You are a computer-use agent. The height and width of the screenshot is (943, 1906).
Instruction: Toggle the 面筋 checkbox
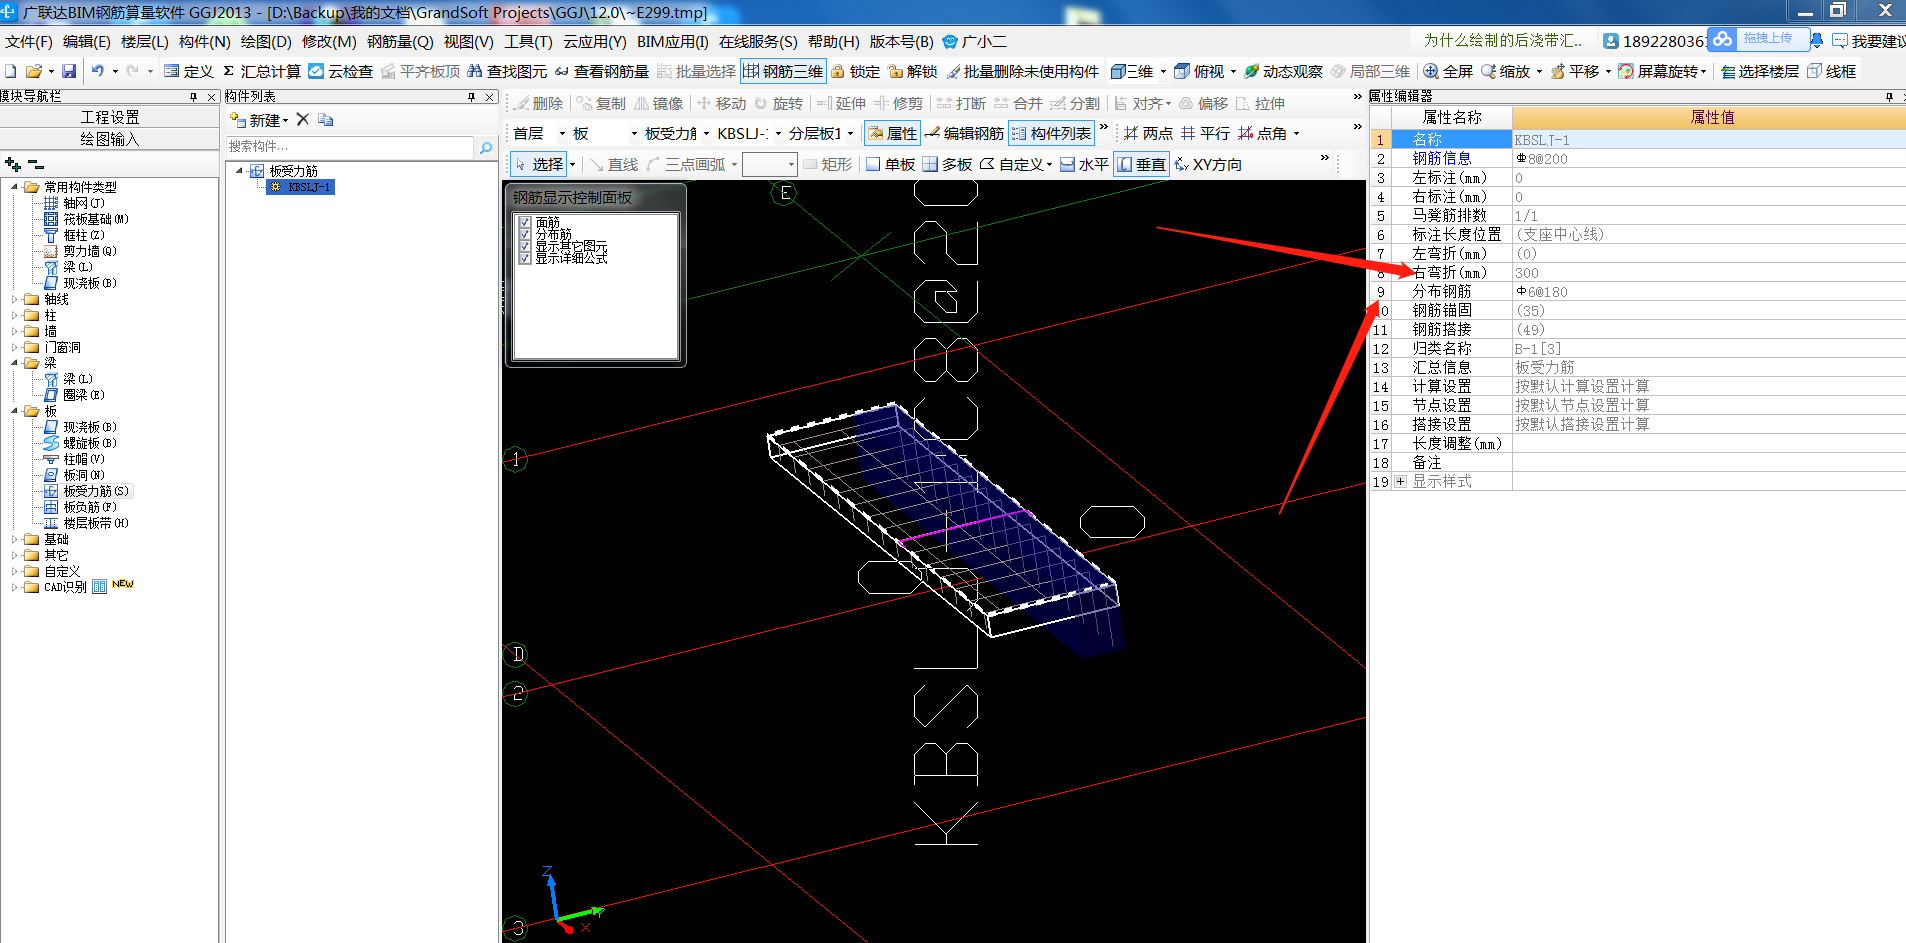click(525, 222)
